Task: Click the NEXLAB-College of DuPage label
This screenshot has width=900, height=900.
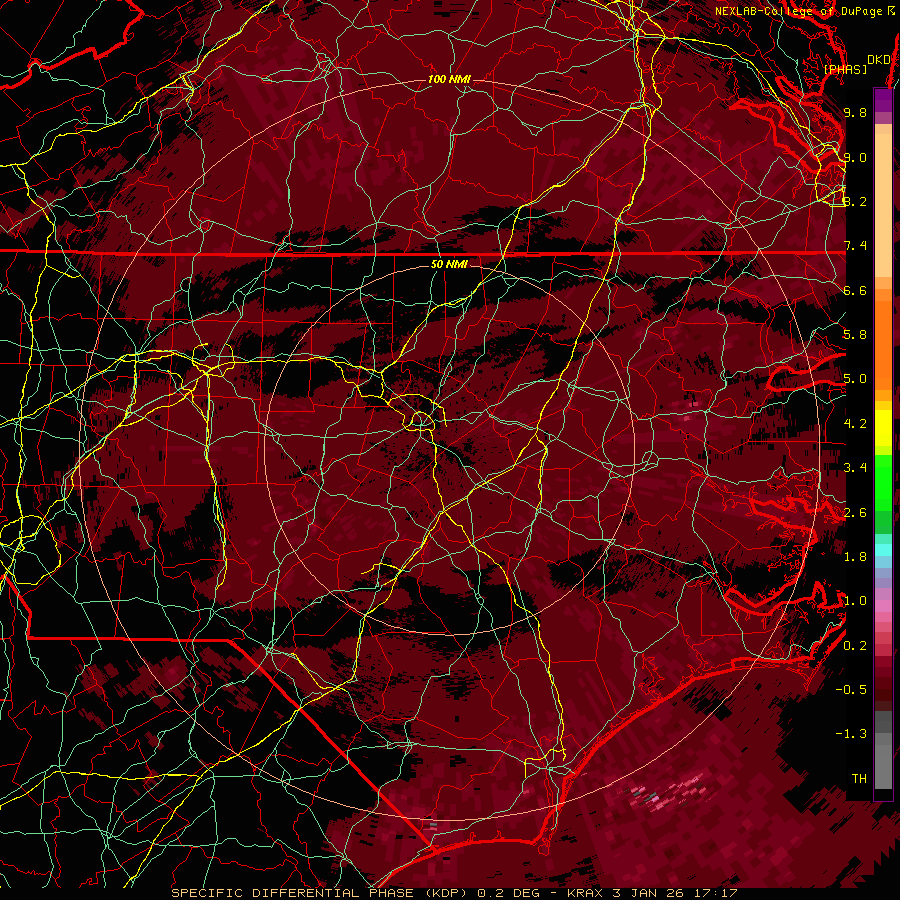Action: pyautogui.click(x=804, y=11)
